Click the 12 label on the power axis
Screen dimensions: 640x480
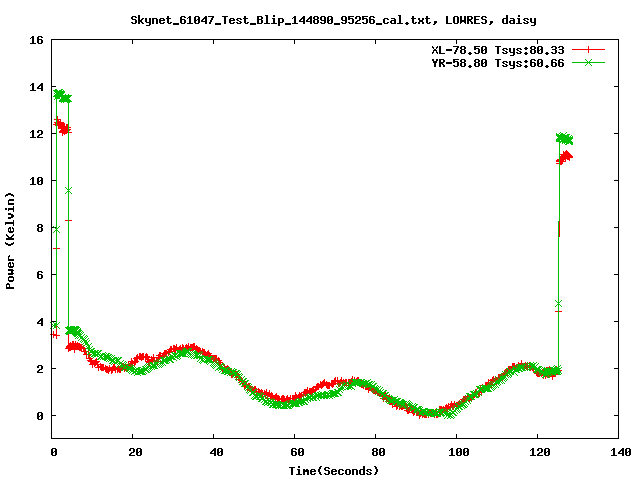click(x=36, y=134)
